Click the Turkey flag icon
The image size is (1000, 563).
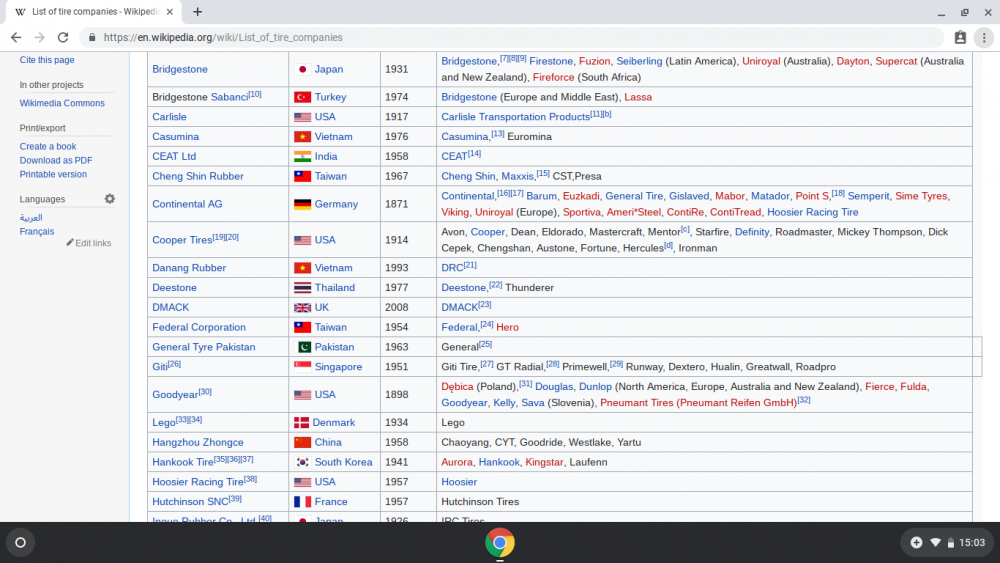[302, 97]
